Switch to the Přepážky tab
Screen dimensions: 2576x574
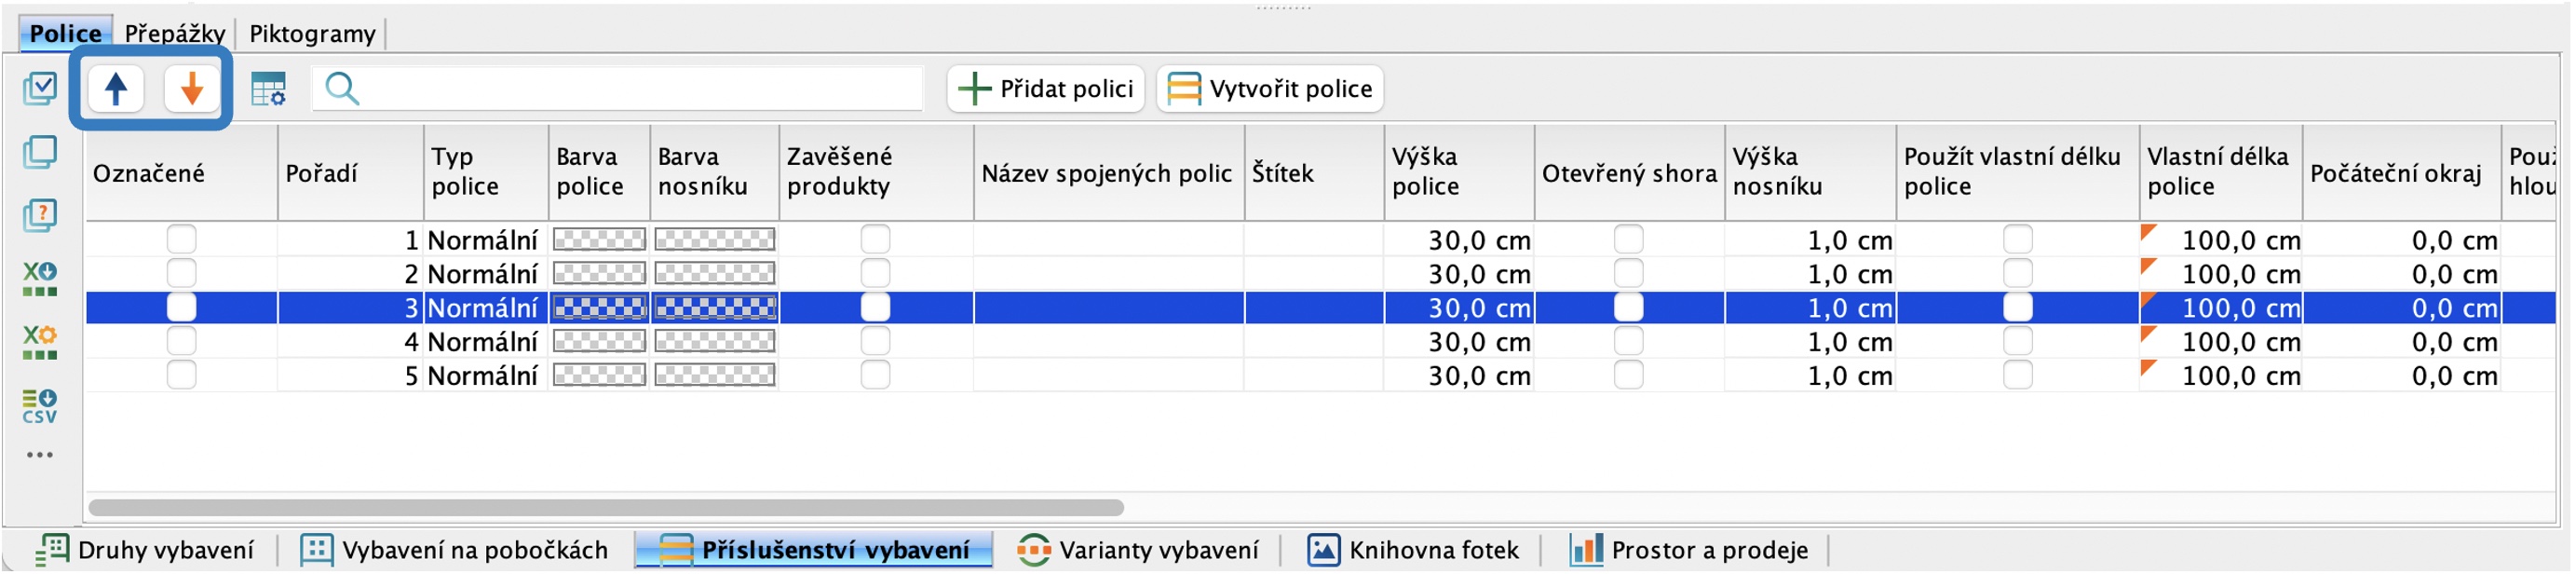[x=174, y=33]
